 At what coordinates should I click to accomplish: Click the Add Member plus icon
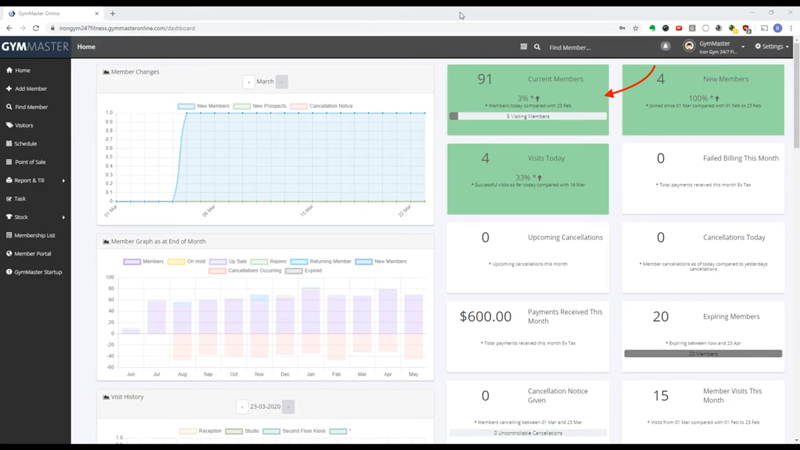click(9, 88)
